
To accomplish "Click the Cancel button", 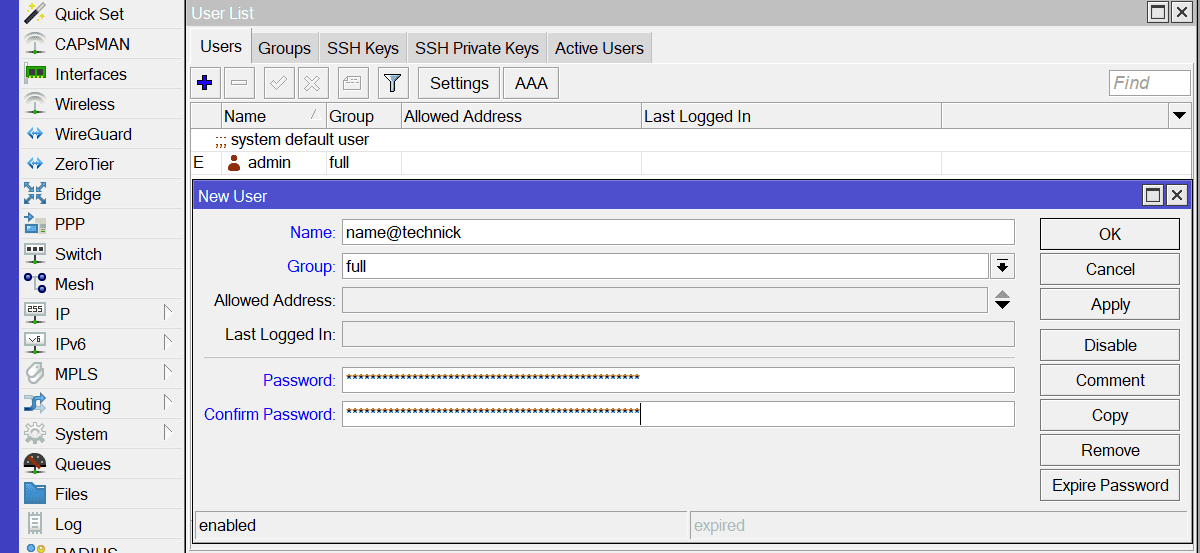I will 1110,269.
